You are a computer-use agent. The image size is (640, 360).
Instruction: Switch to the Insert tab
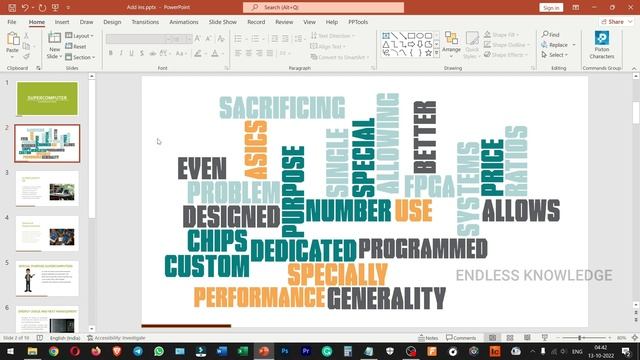click(x=62, y=22)
